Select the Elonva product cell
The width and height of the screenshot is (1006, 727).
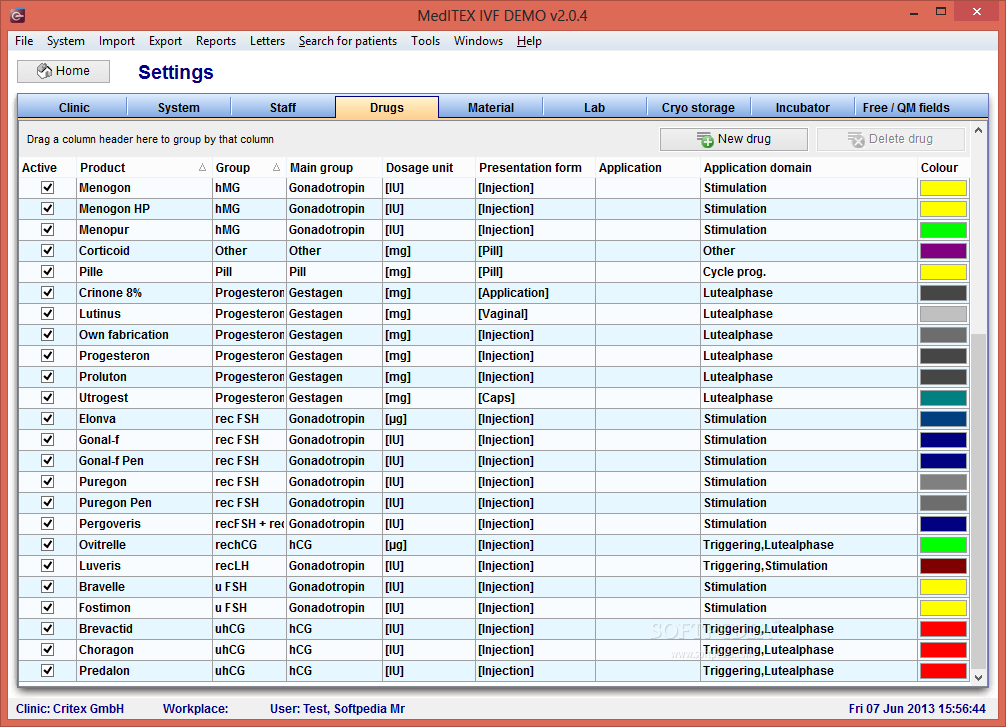144,418
